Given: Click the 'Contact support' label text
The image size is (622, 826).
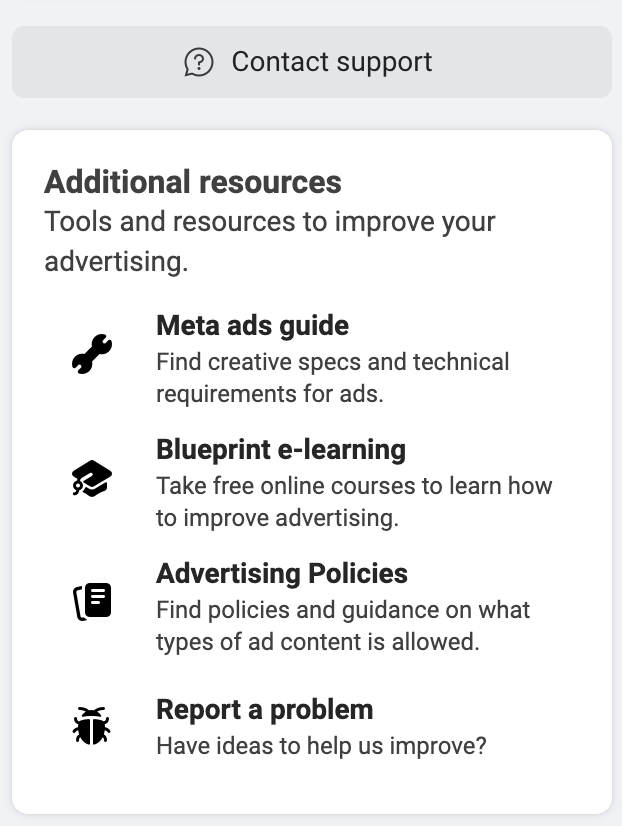Looking at the screenshot, I should [332, 62].
